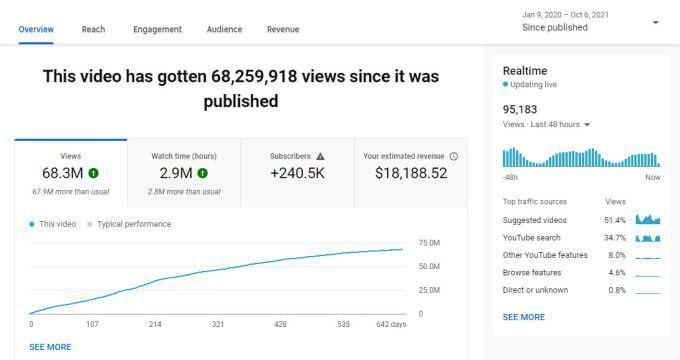Switch to the Engagement tab
Viewport: 680px width, 360px height.
[x=157, y=29]
